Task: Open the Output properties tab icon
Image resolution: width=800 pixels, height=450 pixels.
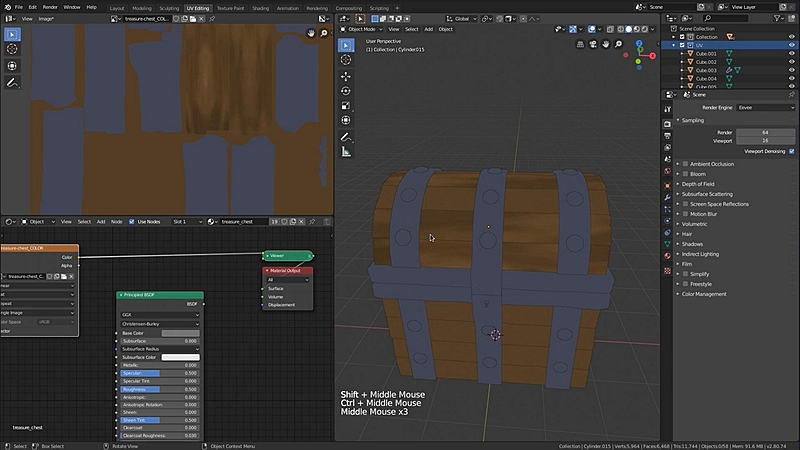Action: (667, 136)
